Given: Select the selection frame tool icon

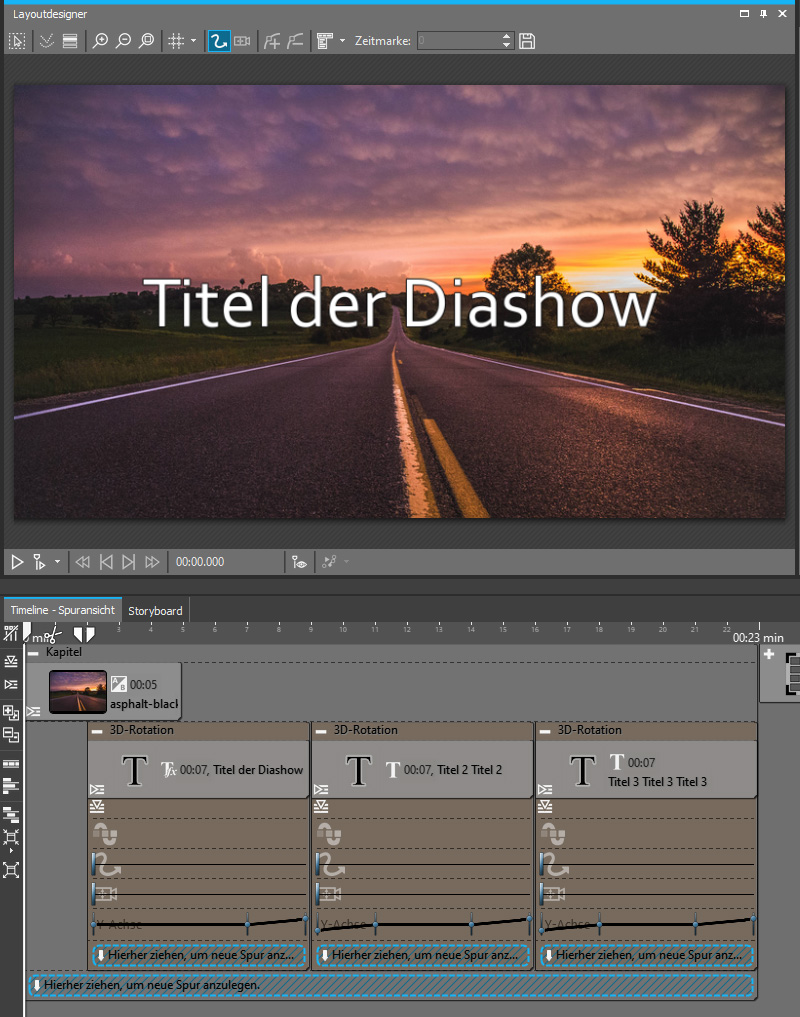Looking at the screenshot, I should point(17,41).
